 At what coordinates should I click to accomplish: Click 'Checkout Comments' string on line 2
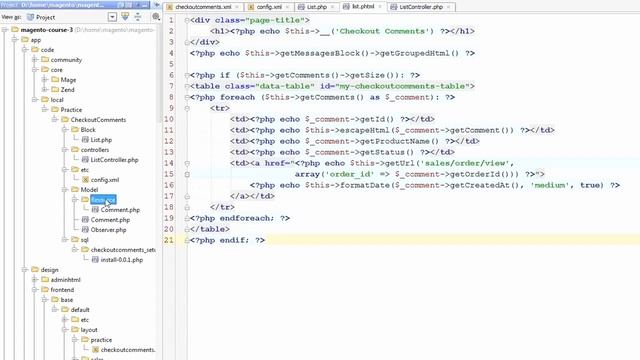click(x=382, y=31)
